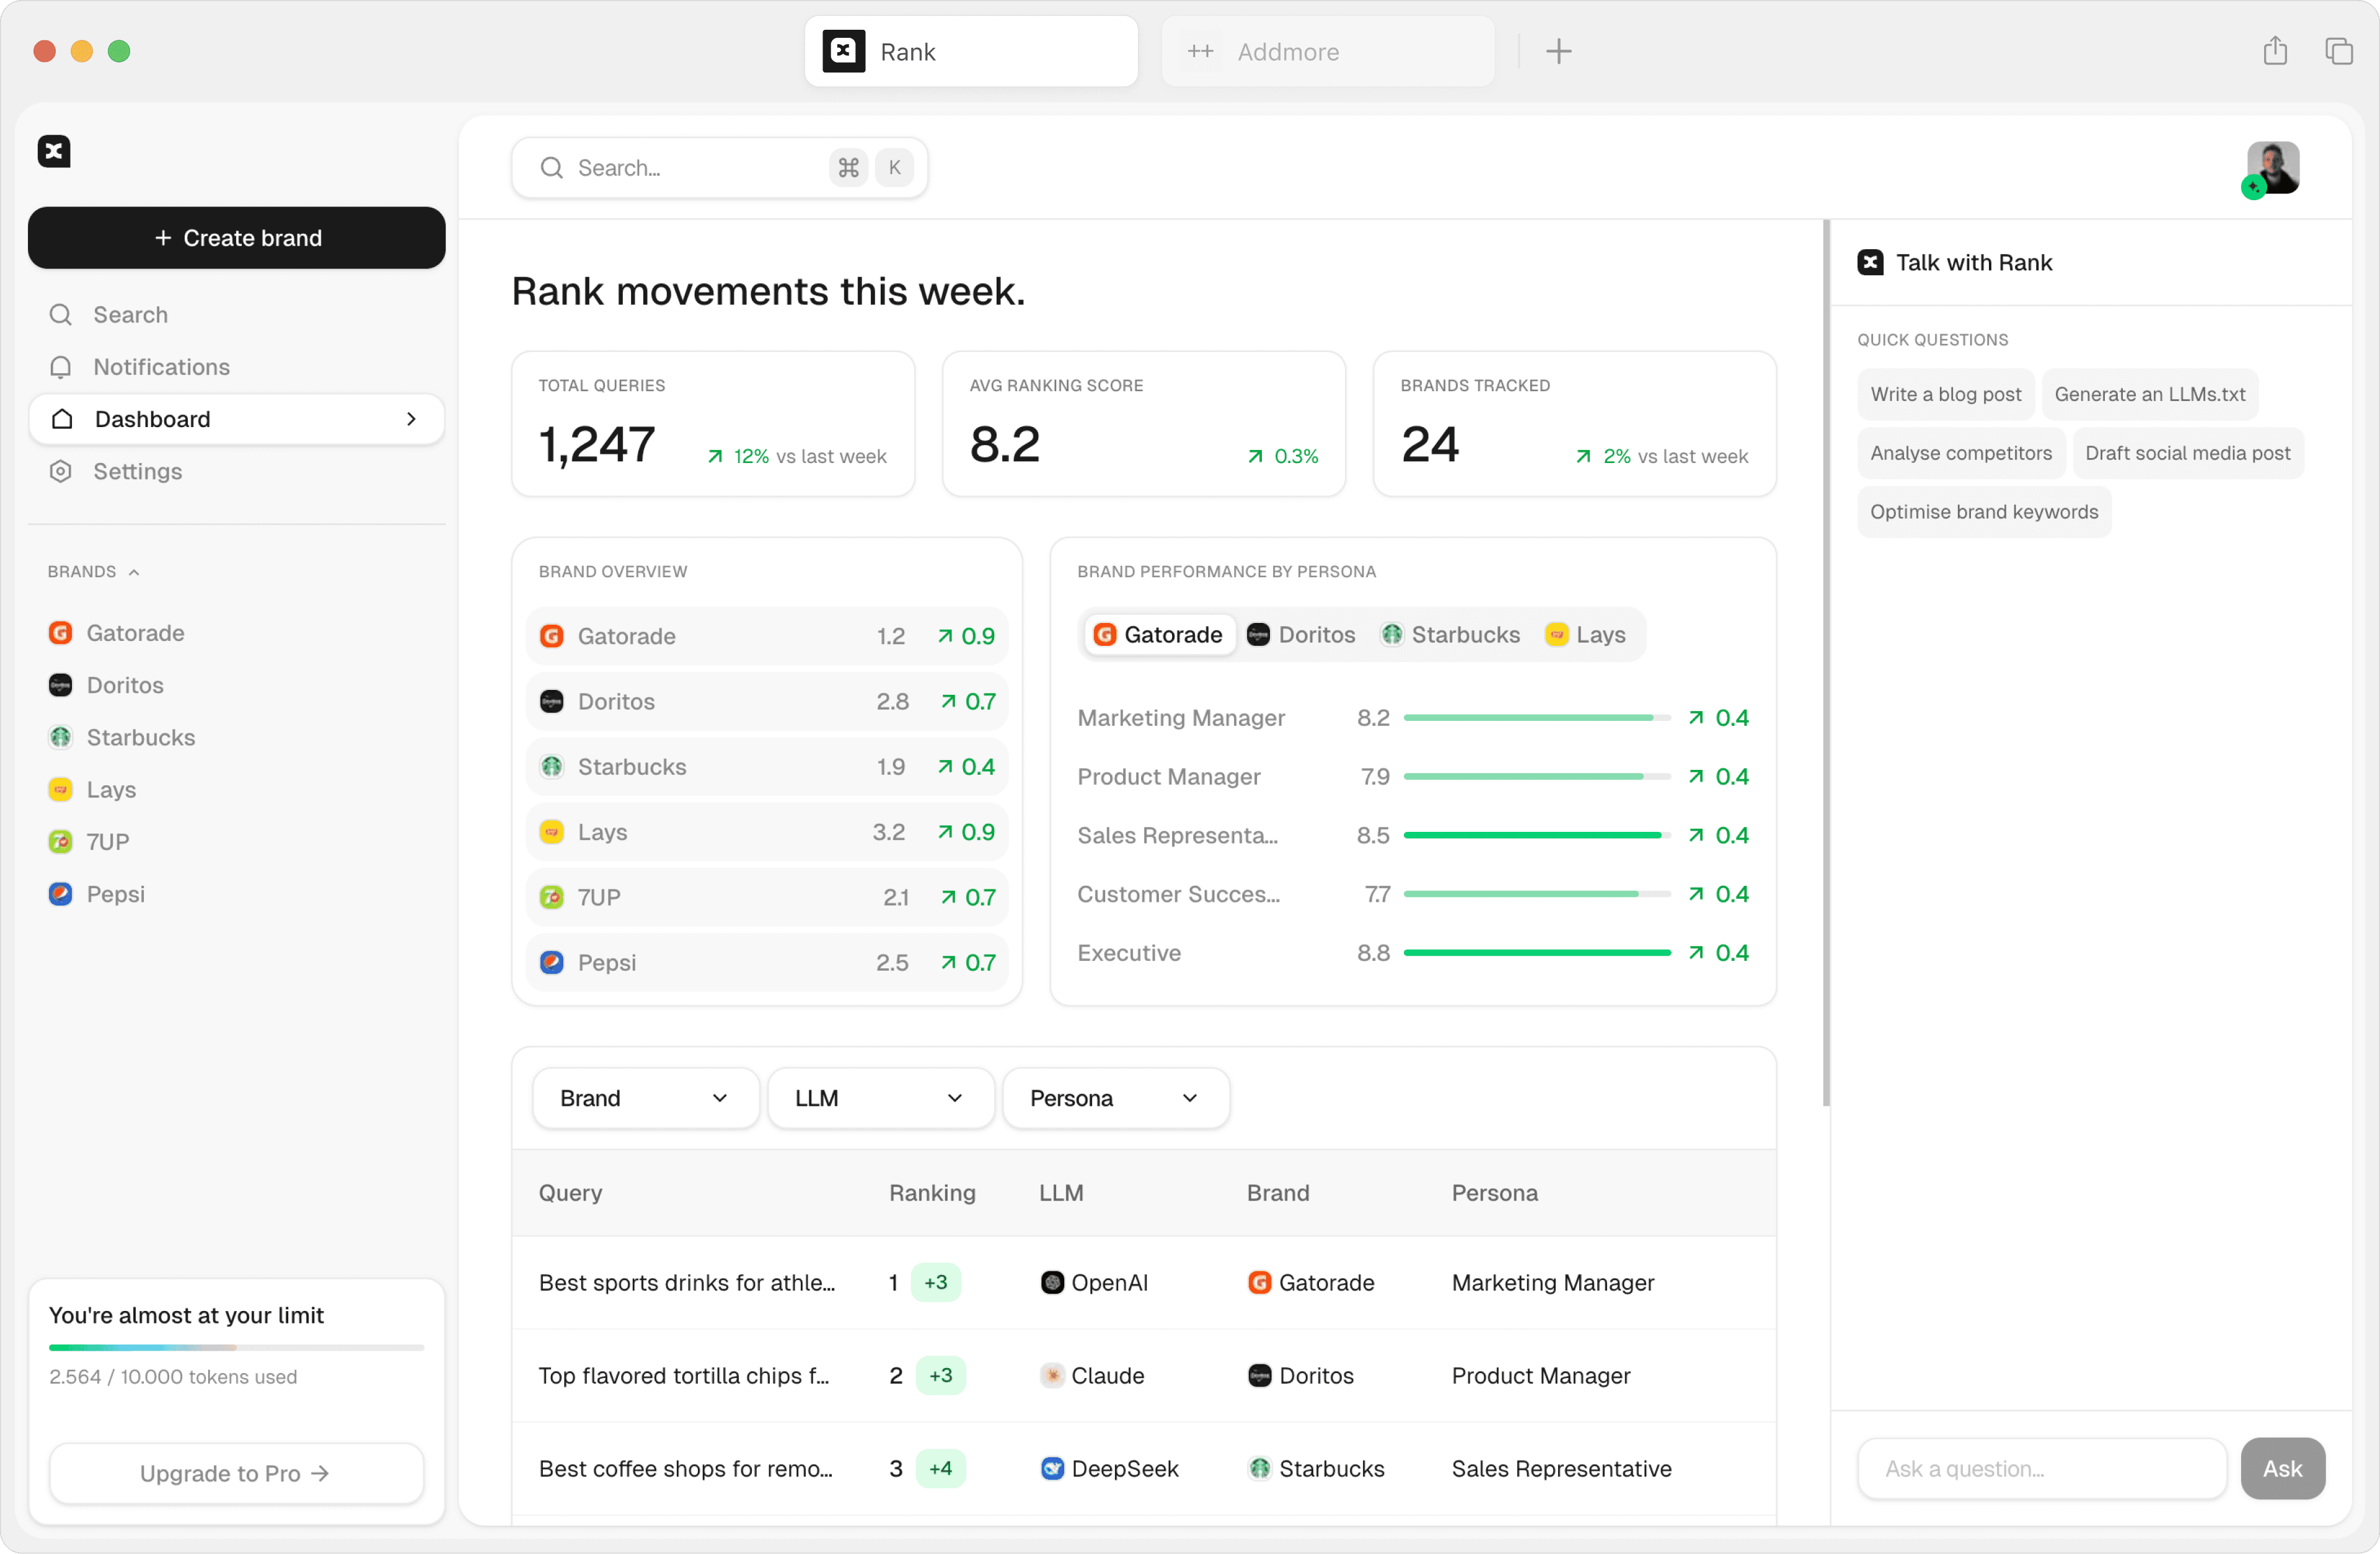Click the Talk with Rank panel logo
The width and height of the screenshot is (2380, 1554).
(1870, 262)
